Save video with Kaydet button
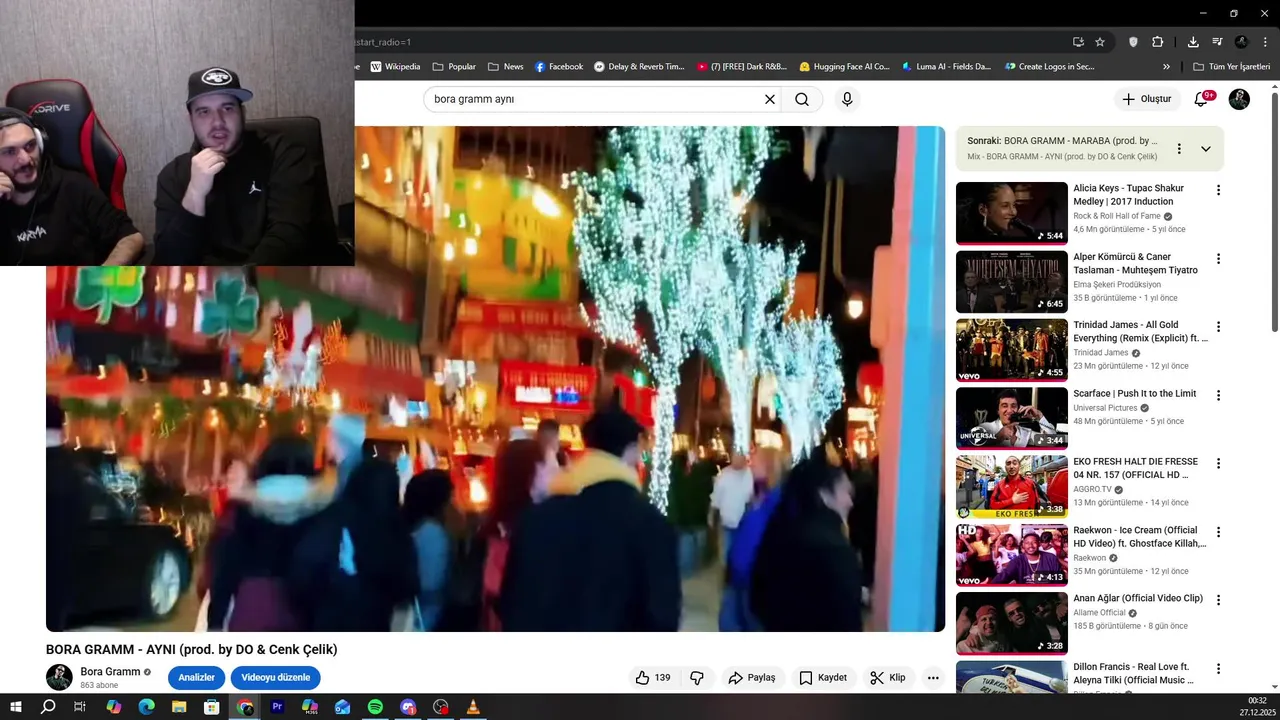 coord(823,678)
